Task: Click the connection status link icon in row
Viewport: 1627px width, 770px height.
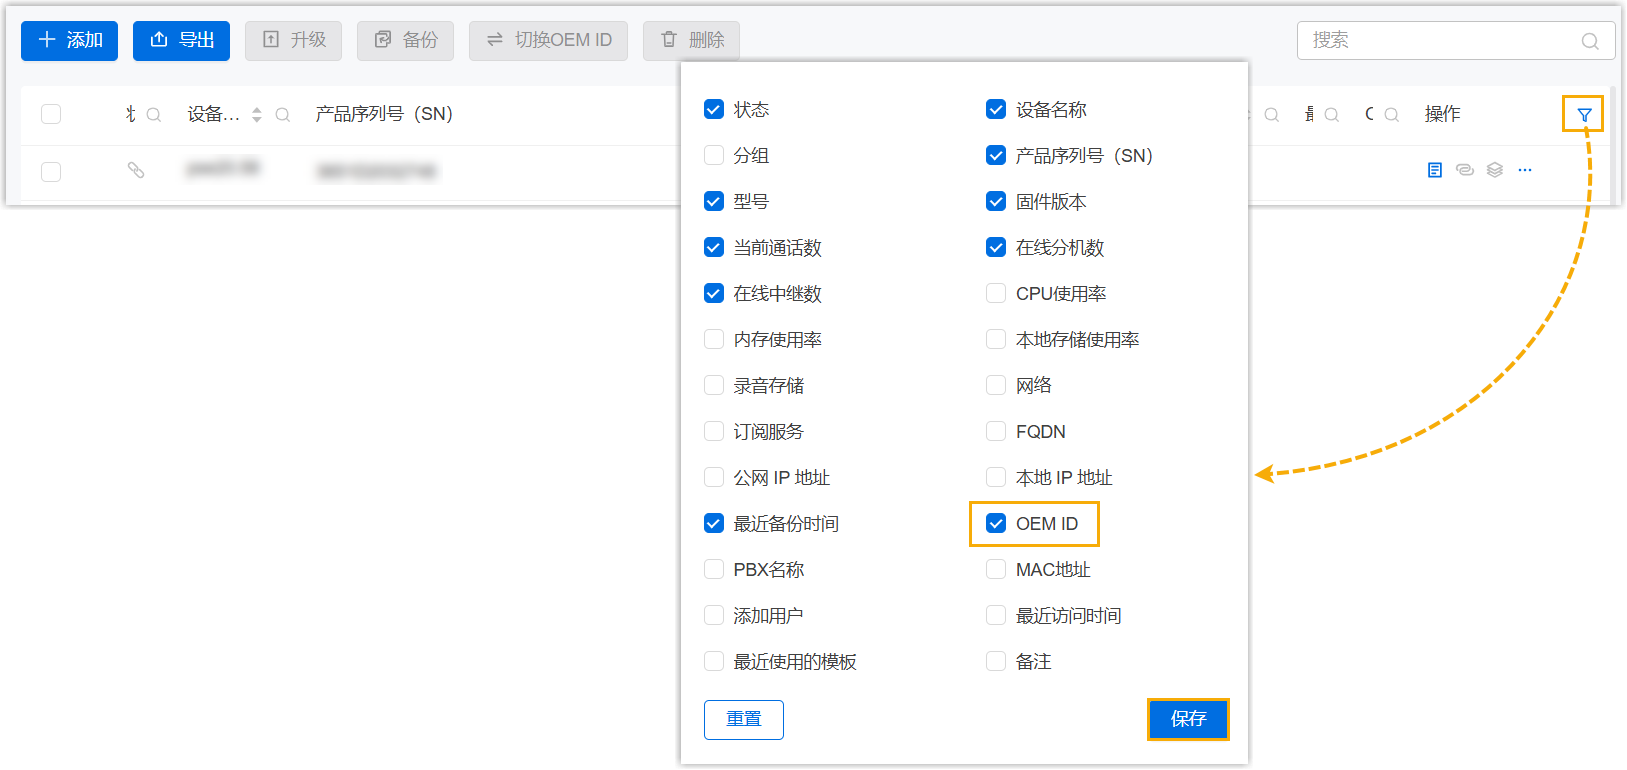Action: (136, 170)
